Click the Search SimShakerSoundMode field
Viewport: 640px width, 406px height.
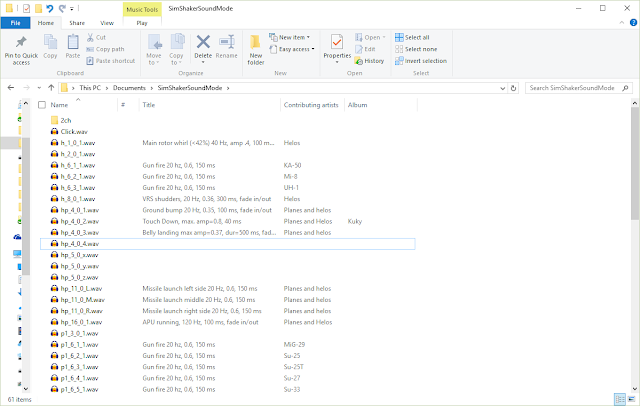[578, 88]
